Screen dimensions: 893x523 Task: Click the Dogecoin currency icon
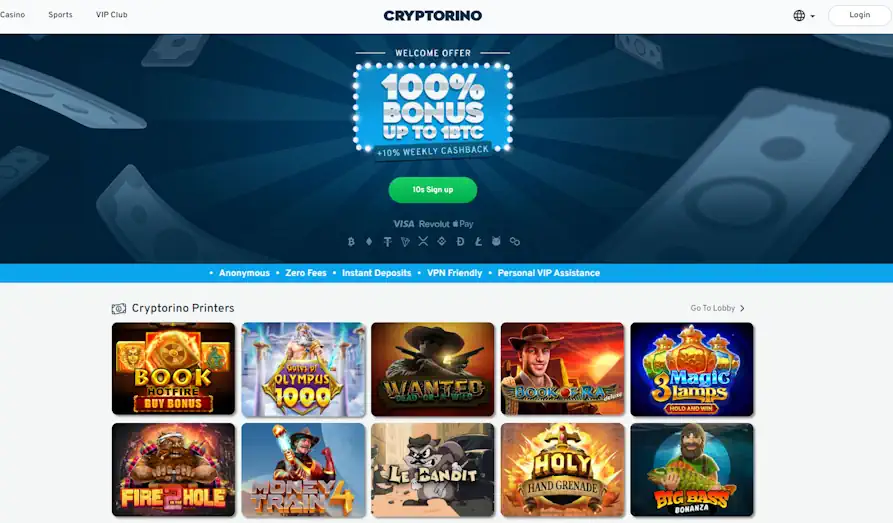pos(460,242)
